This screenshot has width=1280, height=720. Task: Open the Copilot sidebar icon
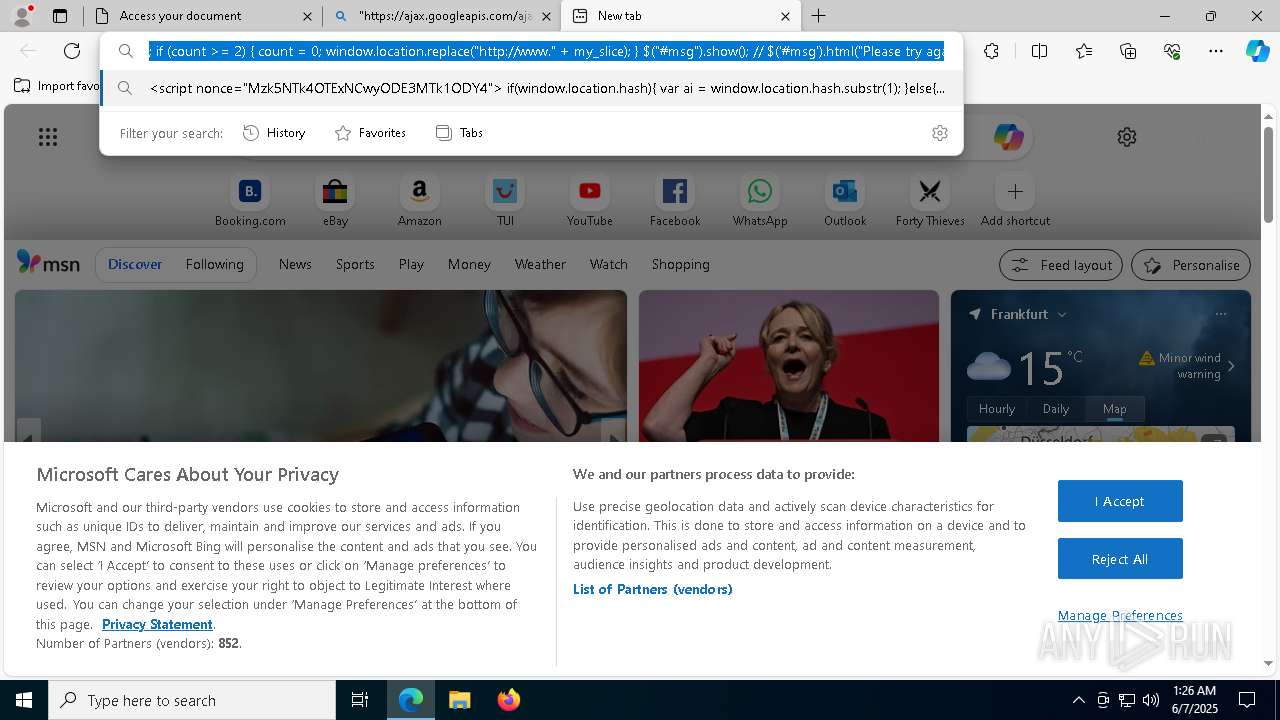(1257, 51)
